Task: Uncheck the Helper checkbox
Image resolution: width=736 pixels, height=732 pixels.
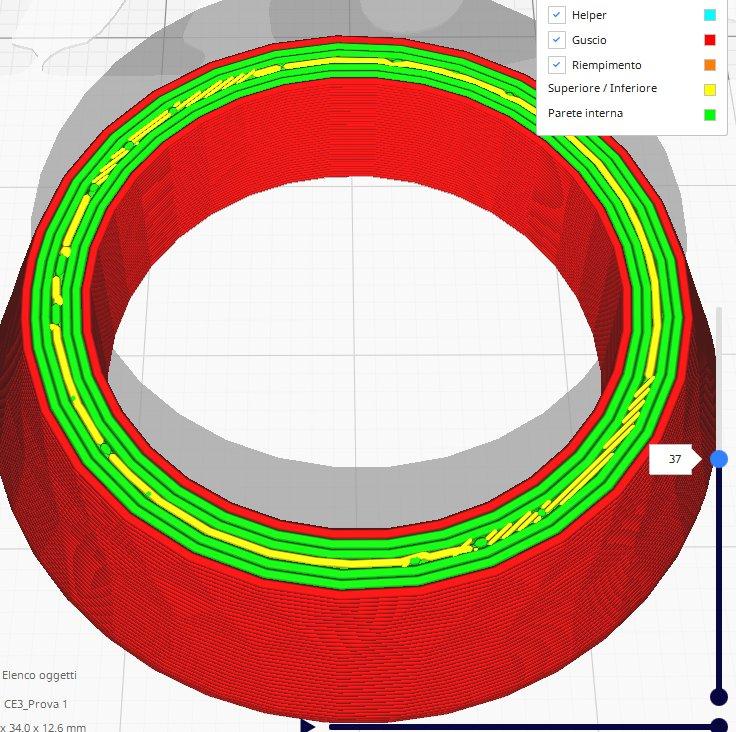Action: click(x=557, y=15)
